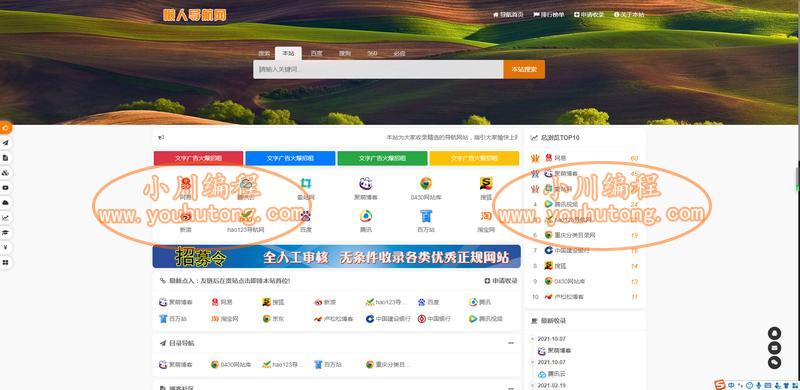Open the home icon in left sidebar
Image resolution: width=800 pixels, height=390 pixels.
click(5, 128)
